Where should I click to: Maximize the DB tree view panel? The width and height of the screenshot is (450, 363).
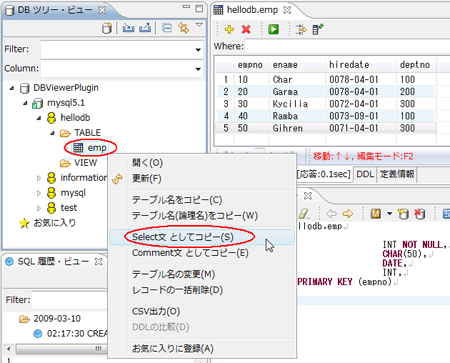tap(199, 9)
